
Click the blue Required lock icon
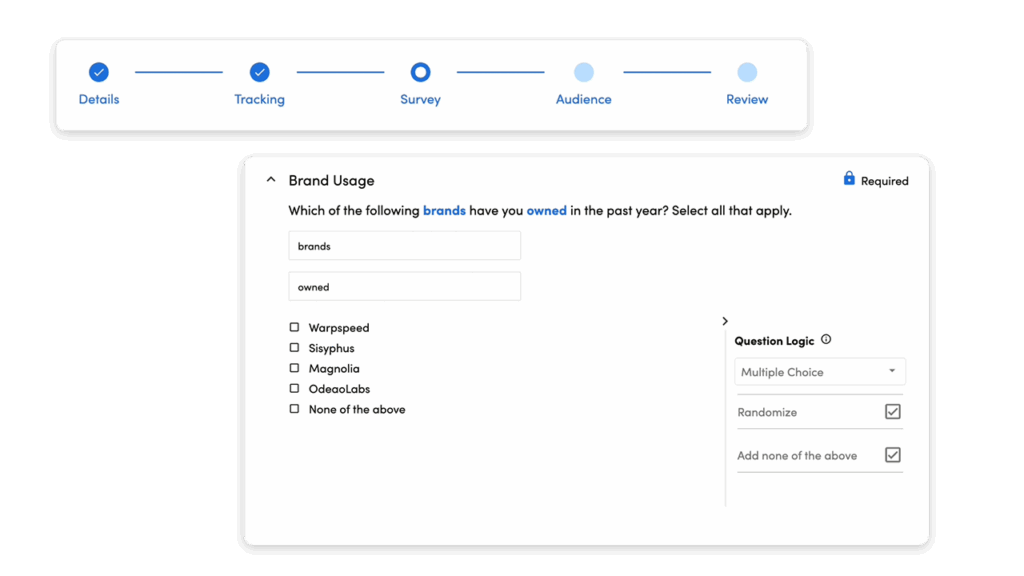tap(849, 178)
